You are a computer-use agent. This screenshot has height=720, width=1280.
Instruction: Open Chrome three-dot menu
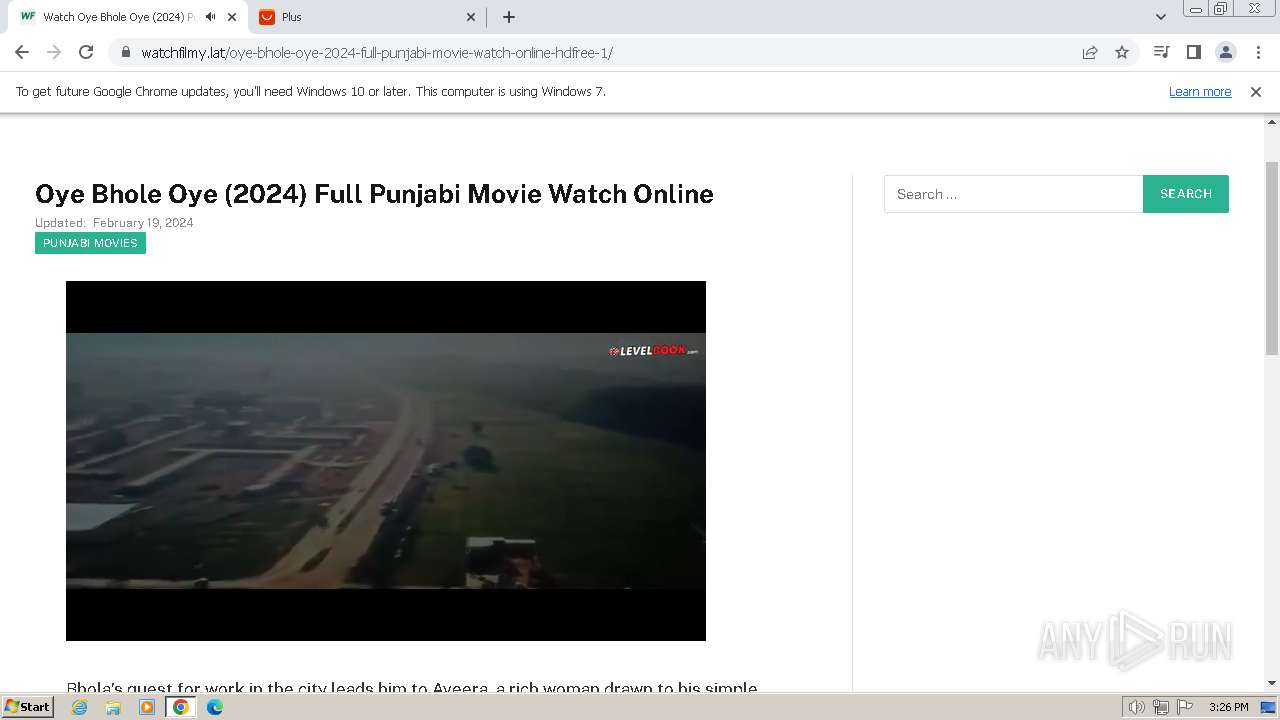(x=1258, y=52)
